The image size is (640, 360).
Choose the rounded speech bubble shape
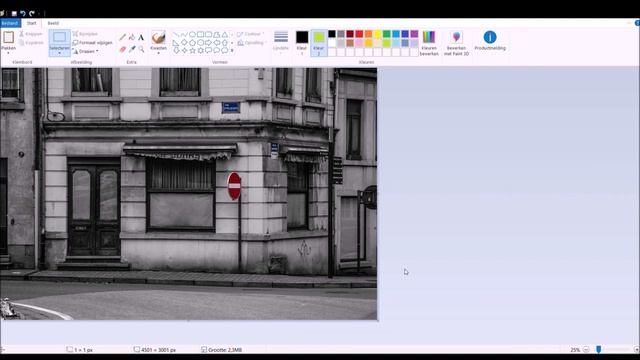coord(209,51)
